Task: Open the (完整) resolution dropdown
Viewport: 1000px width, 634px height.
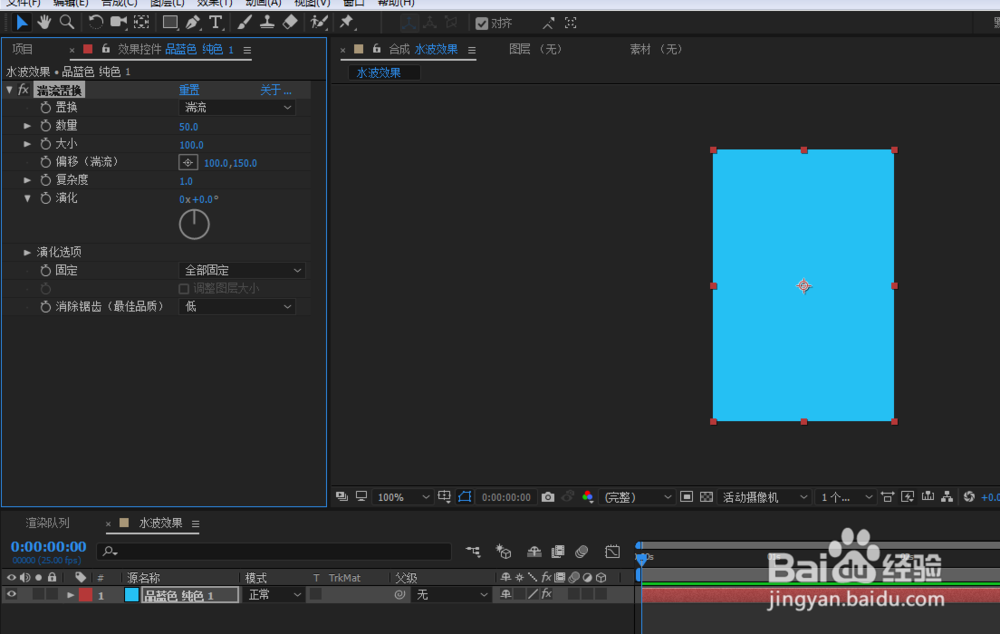Action: (x=636, y=497)
